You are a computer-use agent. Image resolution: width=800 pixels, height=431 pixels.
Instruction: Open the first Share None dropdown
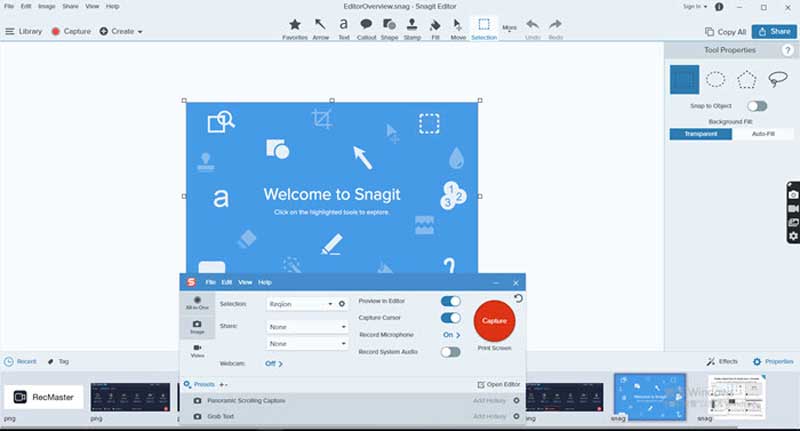pyautogui.click(x=306, y=327)
